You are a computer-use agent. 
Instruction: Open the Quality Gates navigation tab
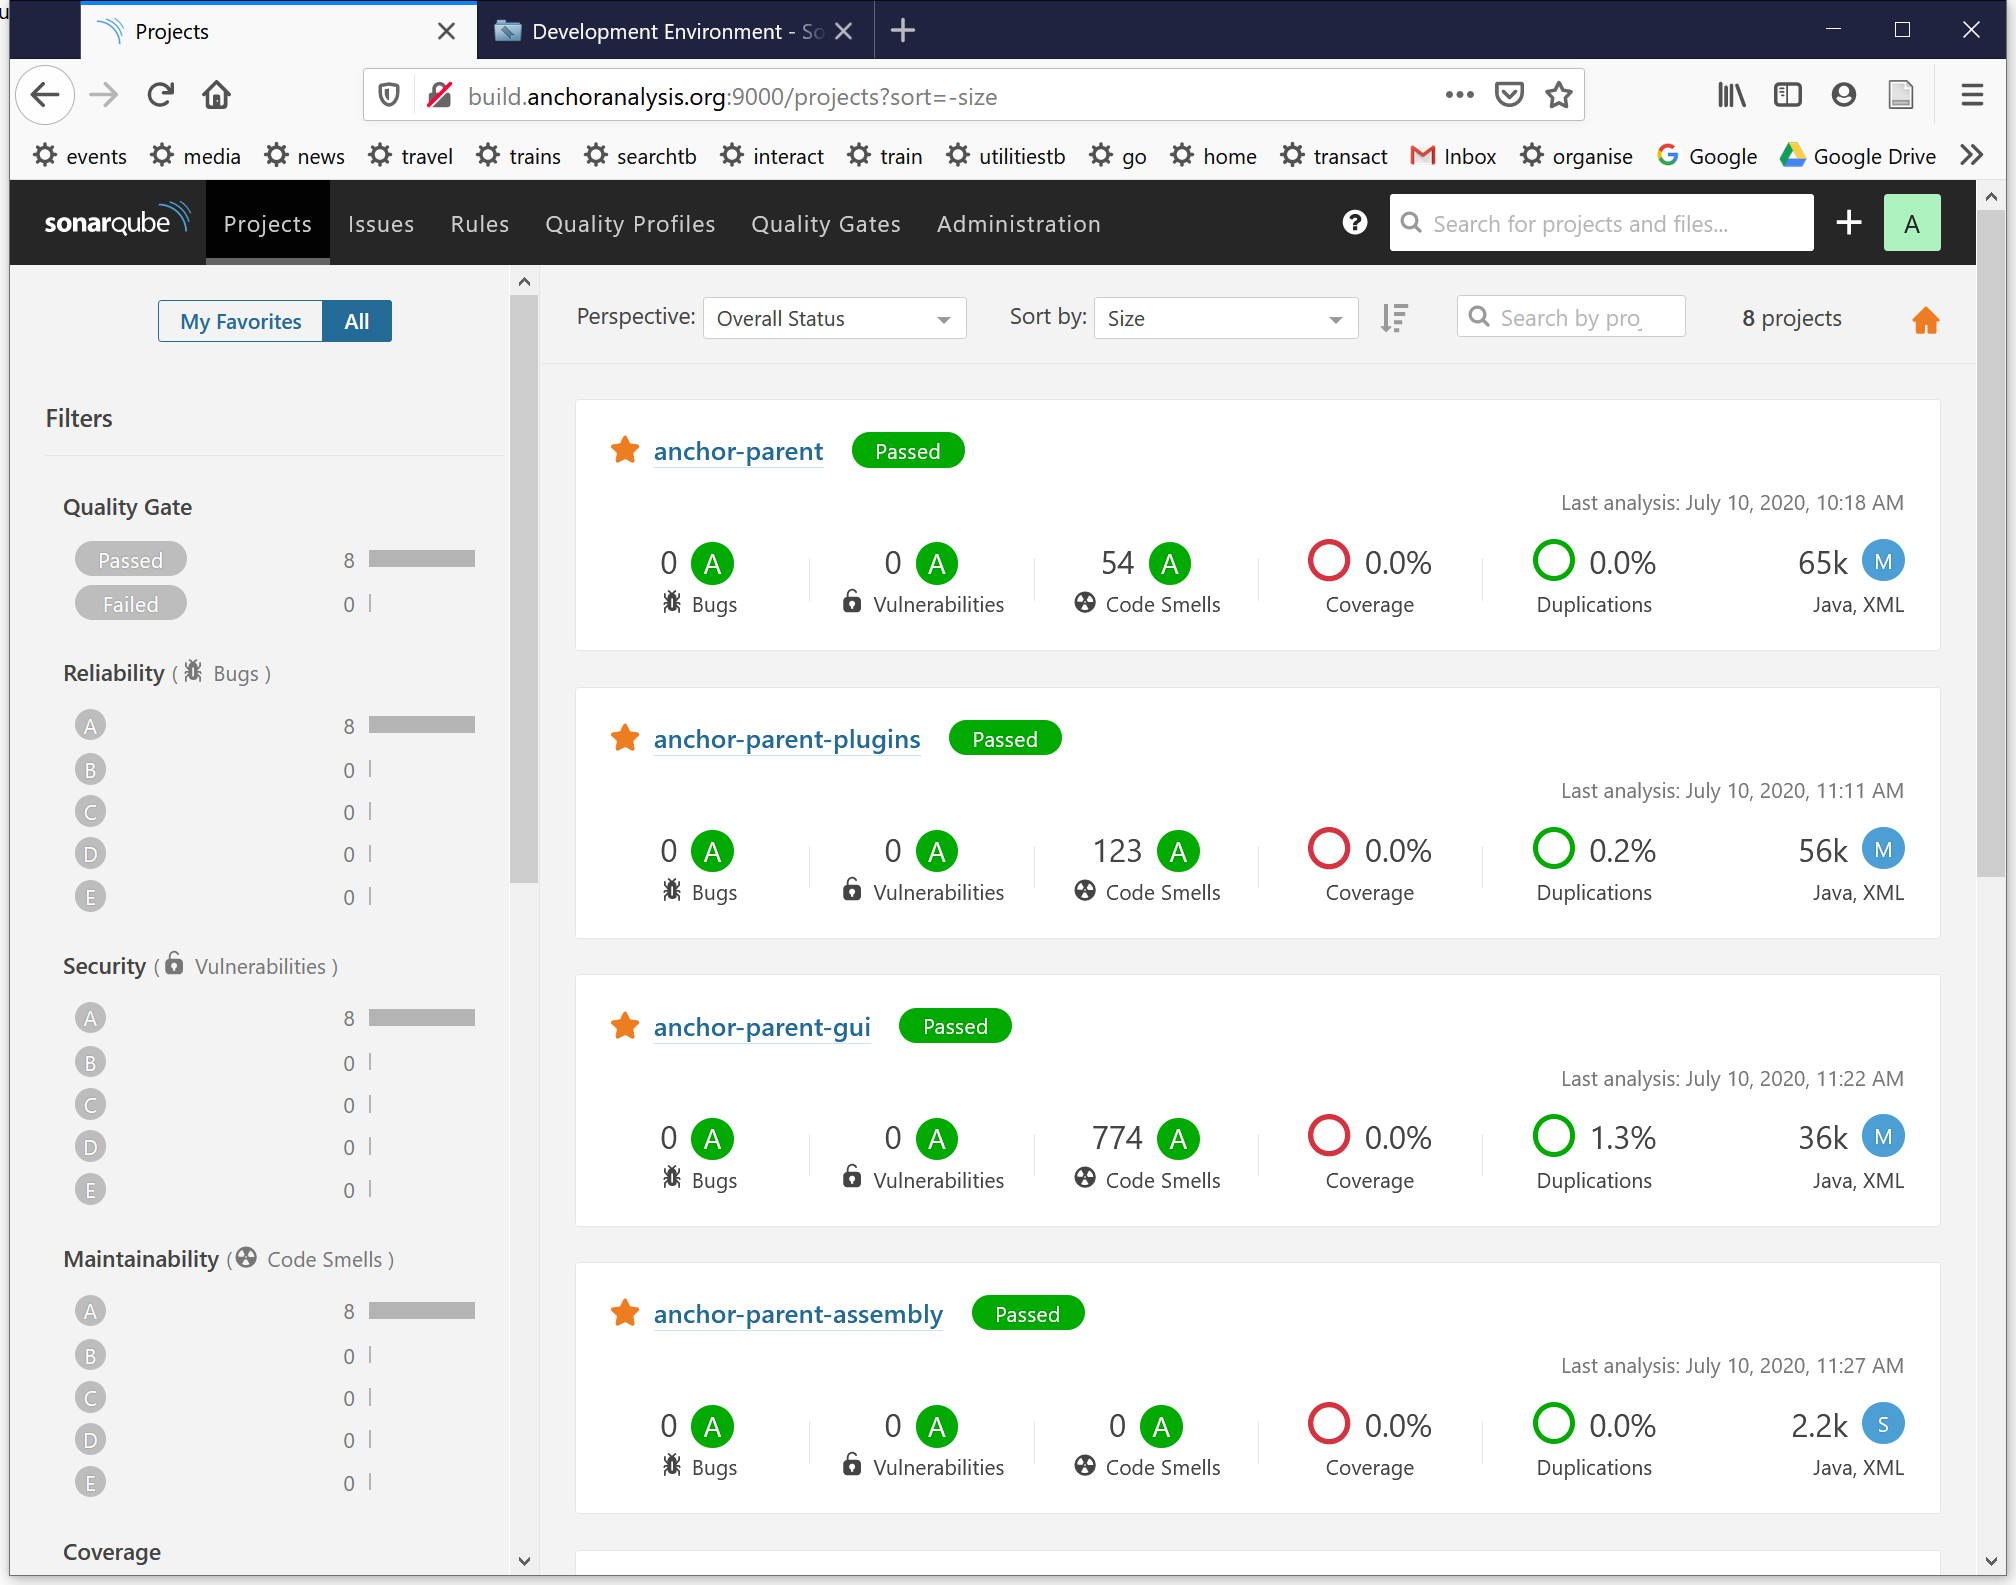[826, 223]
